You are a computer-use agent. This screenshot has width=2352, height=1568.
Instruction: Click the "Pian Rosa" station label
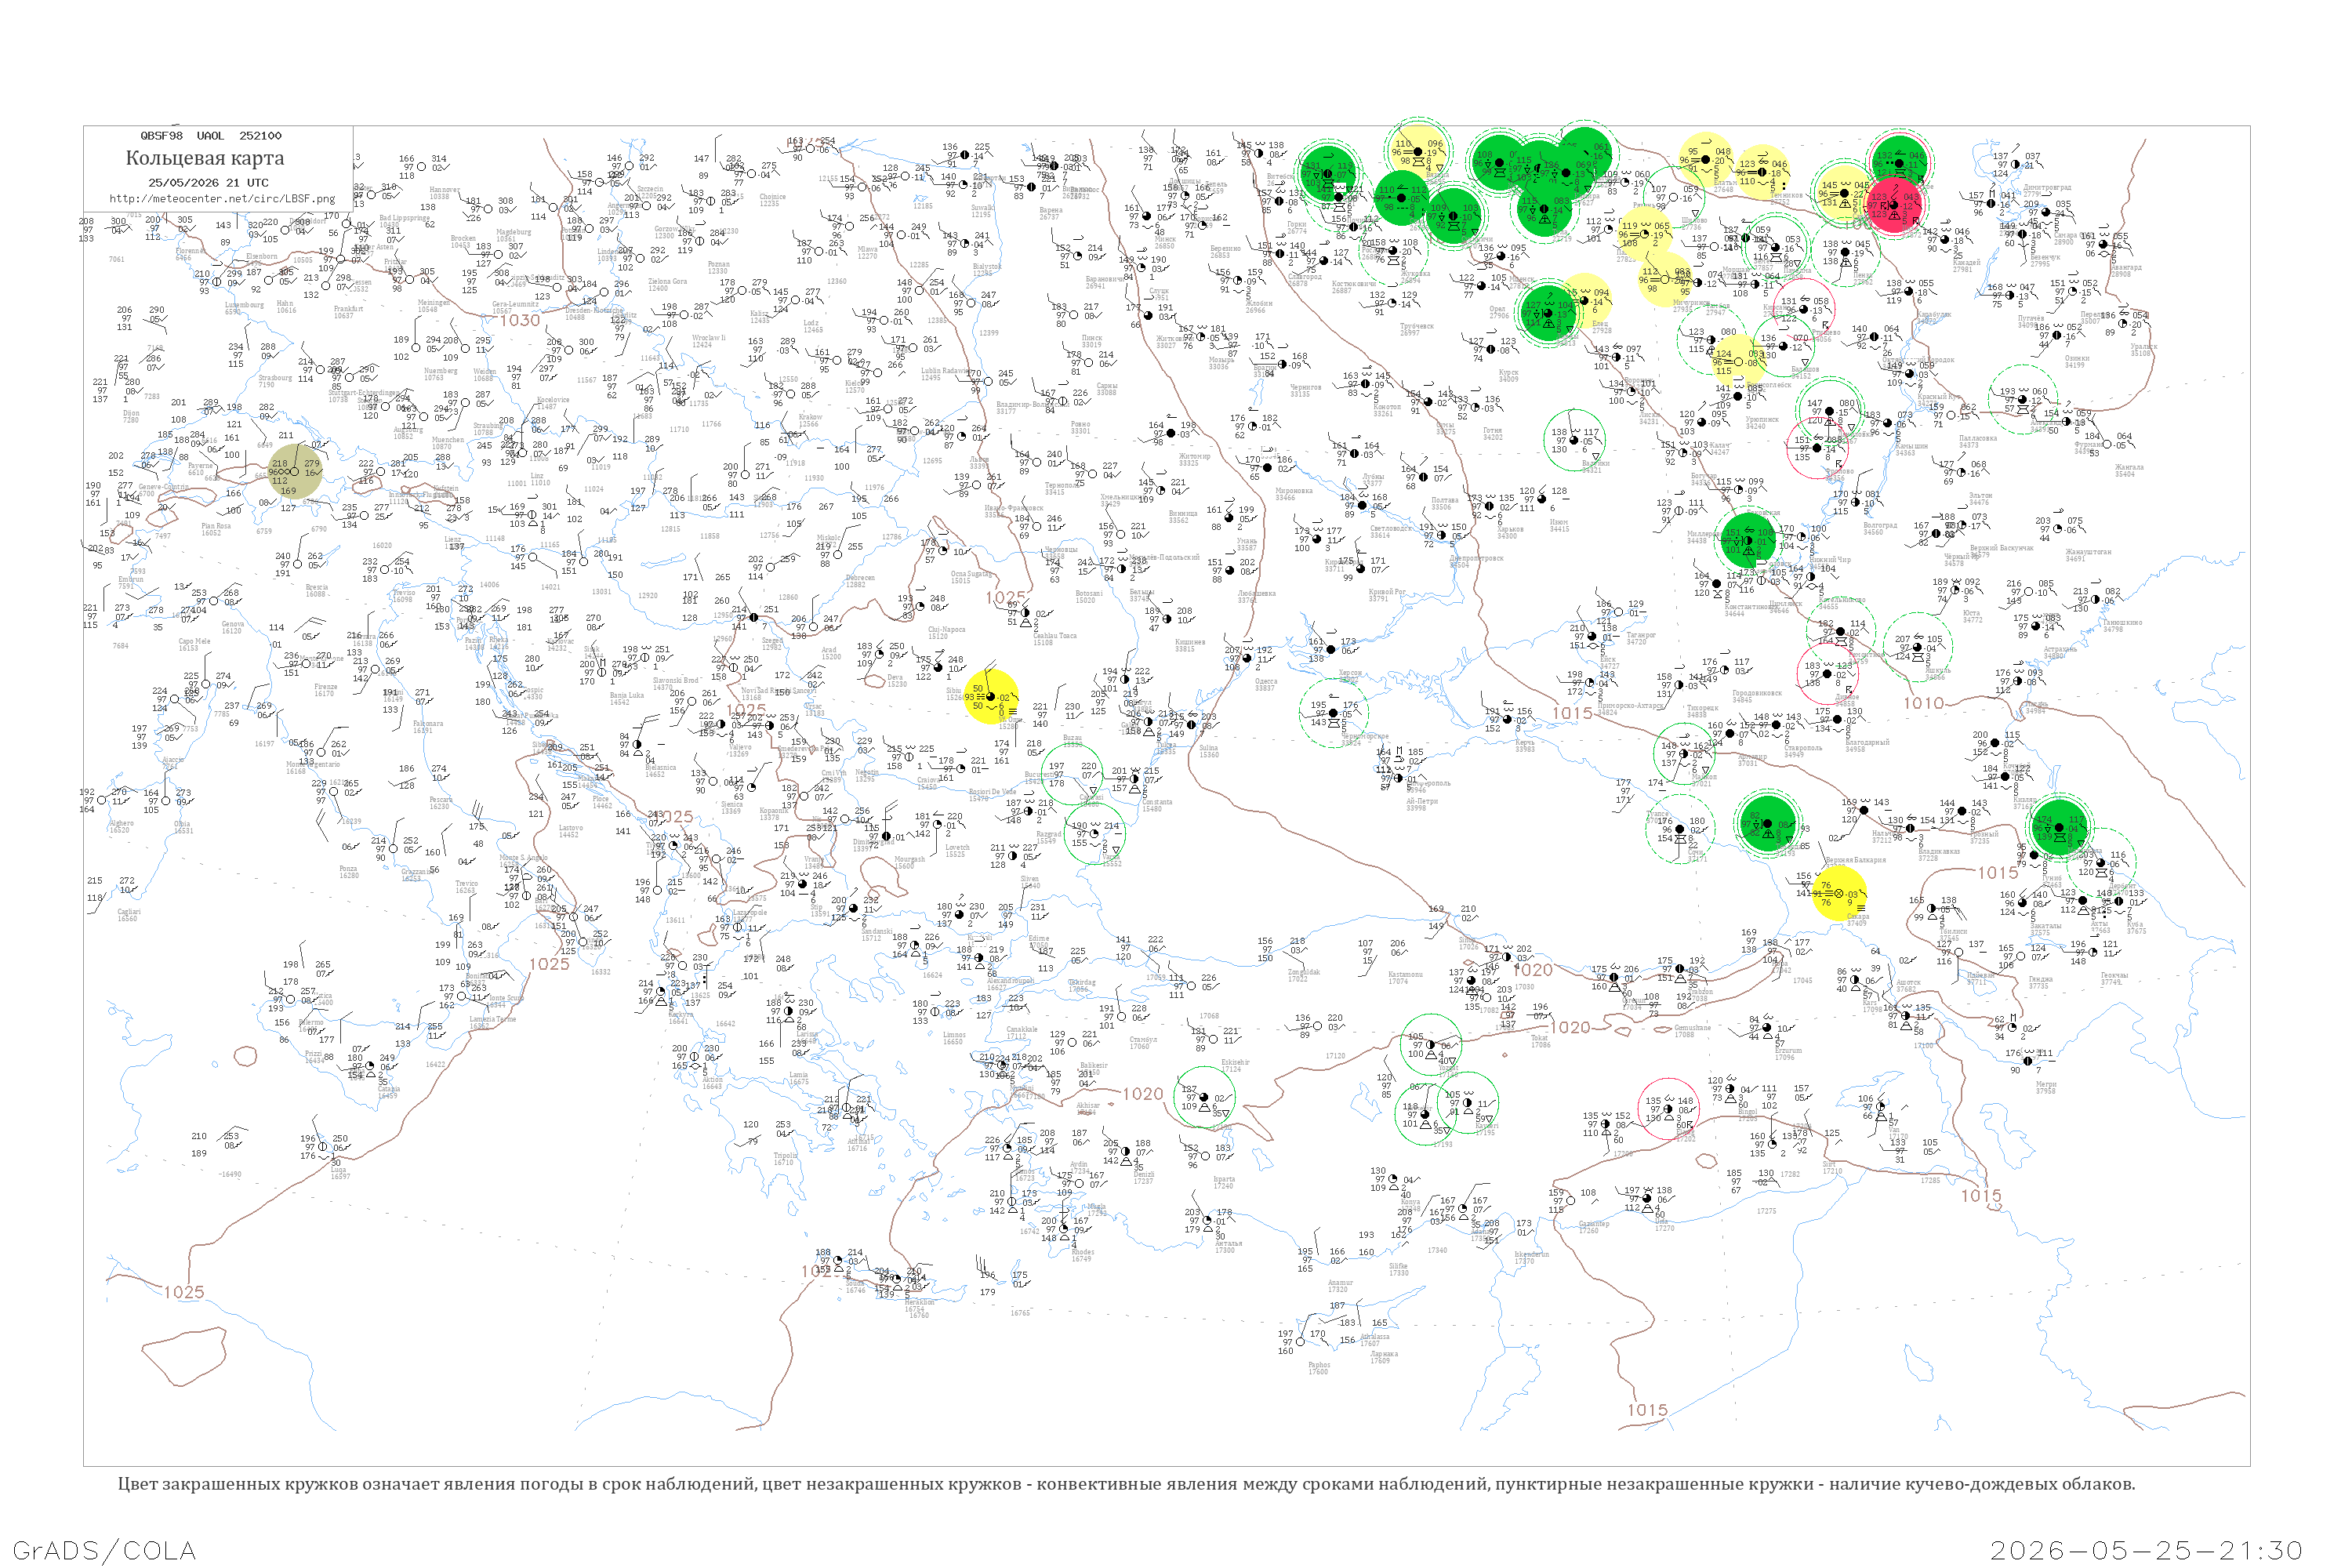pos(216,526)
